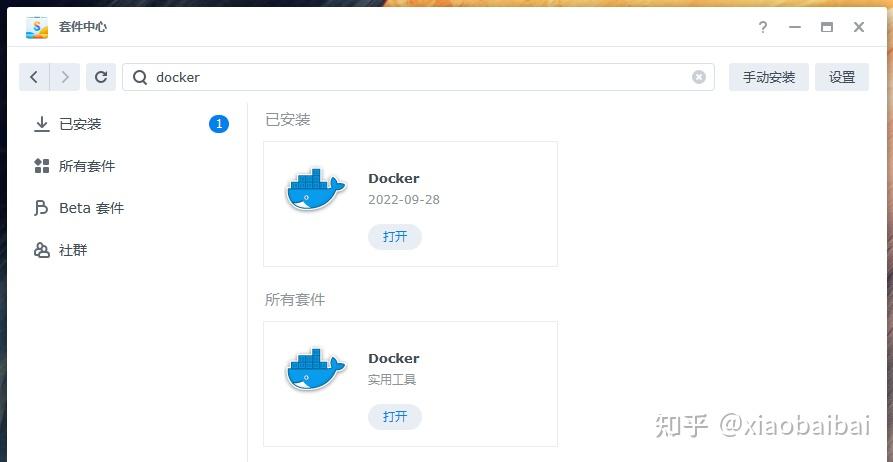Open 设置 settings button
Image resolution: width=893 pixels, height=462 pixels.
click(x=842, y=77)
